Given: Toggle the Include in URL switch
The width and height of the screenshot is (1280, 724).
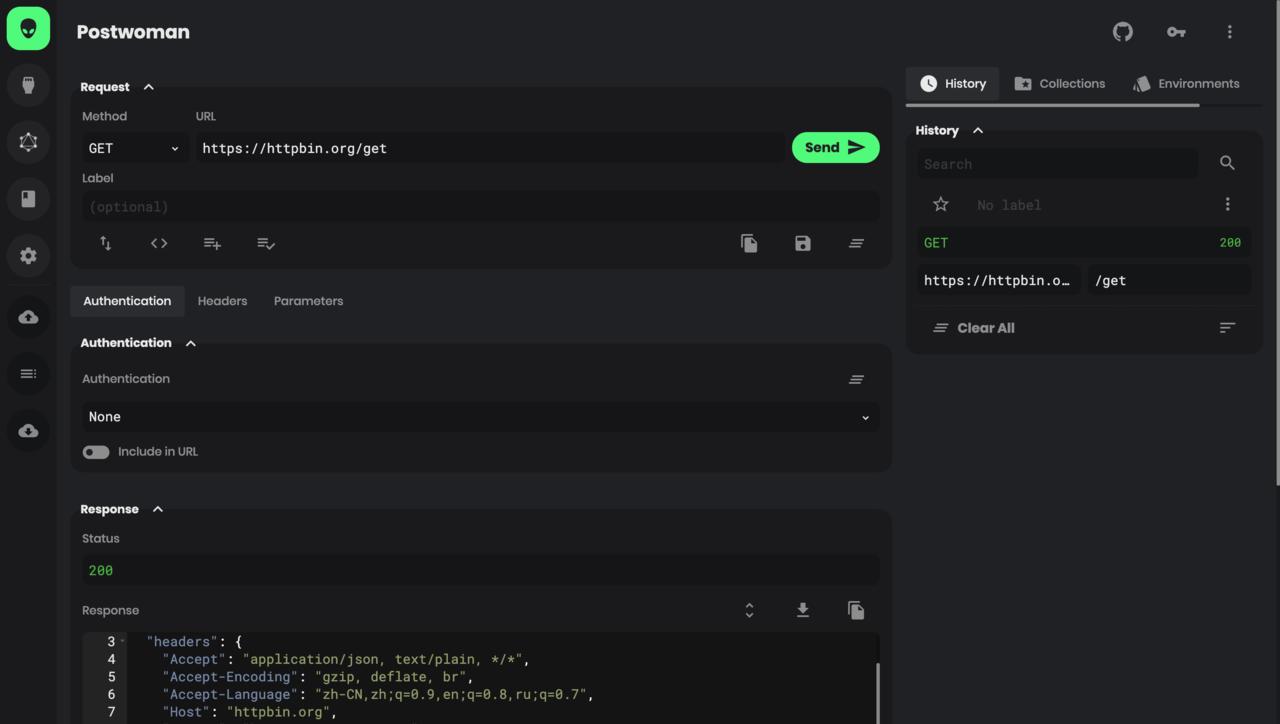Looking at the screenshot, I should point(96,452).
